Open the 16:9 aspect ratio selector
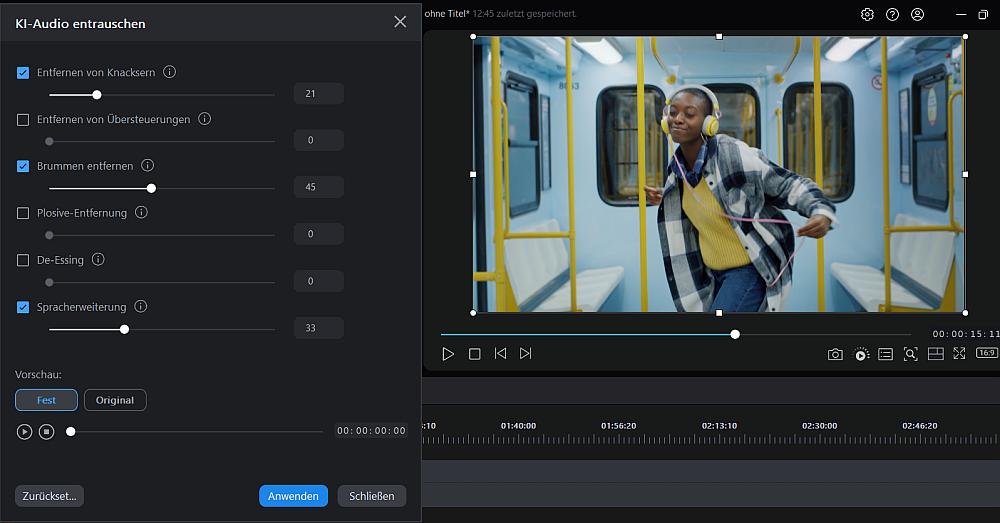The height and width of the screenshot is (523, 1000). click(x=986, y=353)
